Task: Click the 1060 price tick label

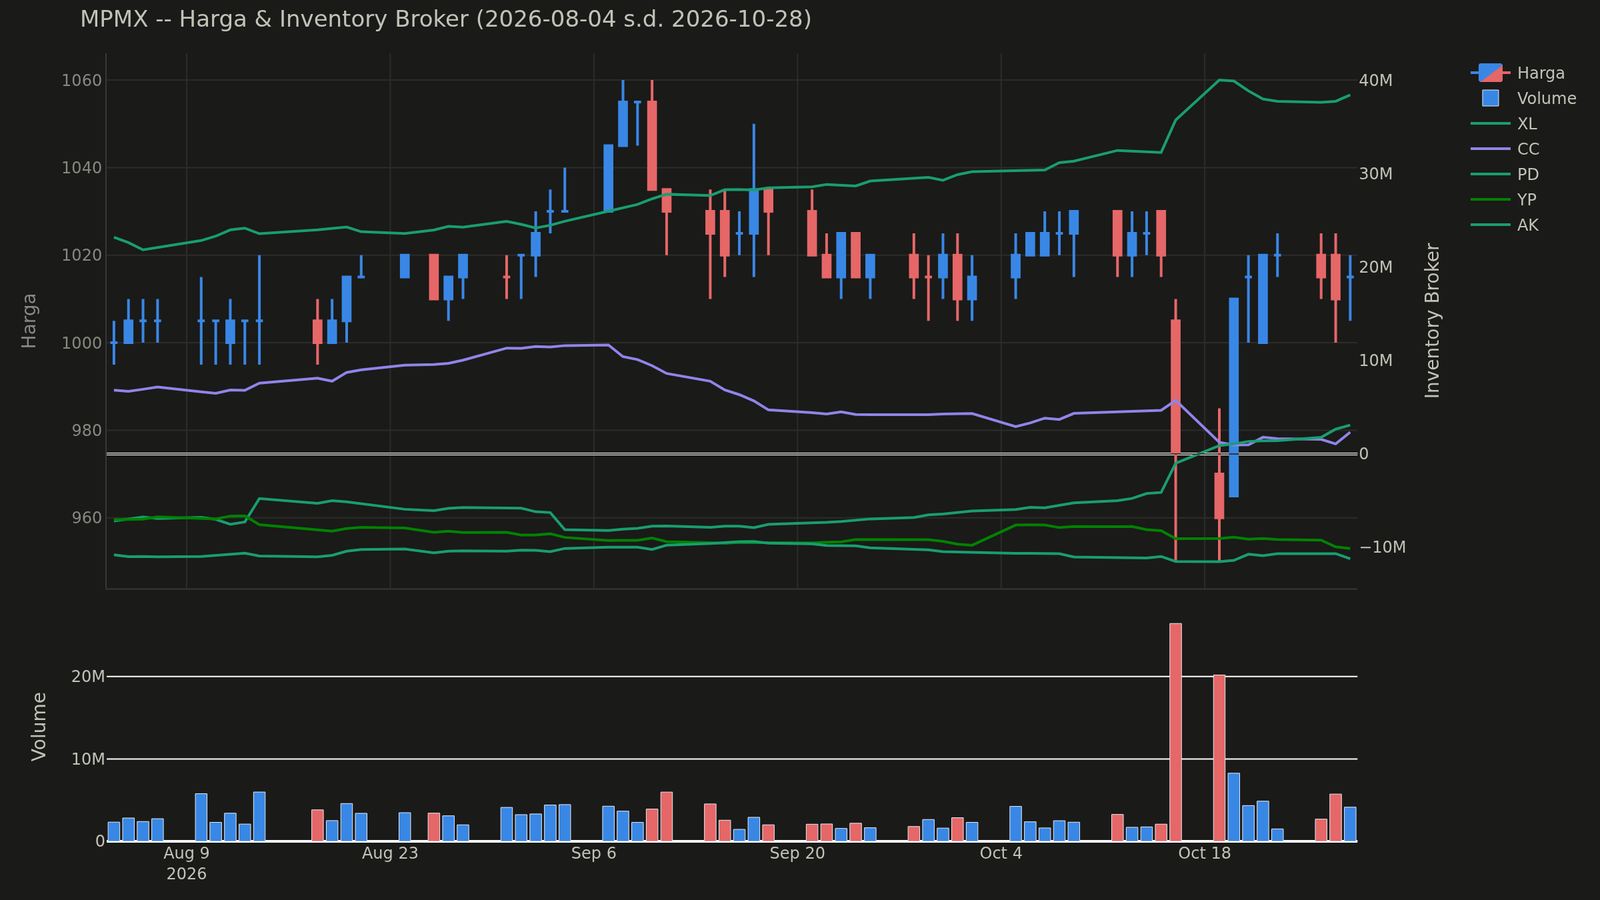Action: [x=82, y=80]
